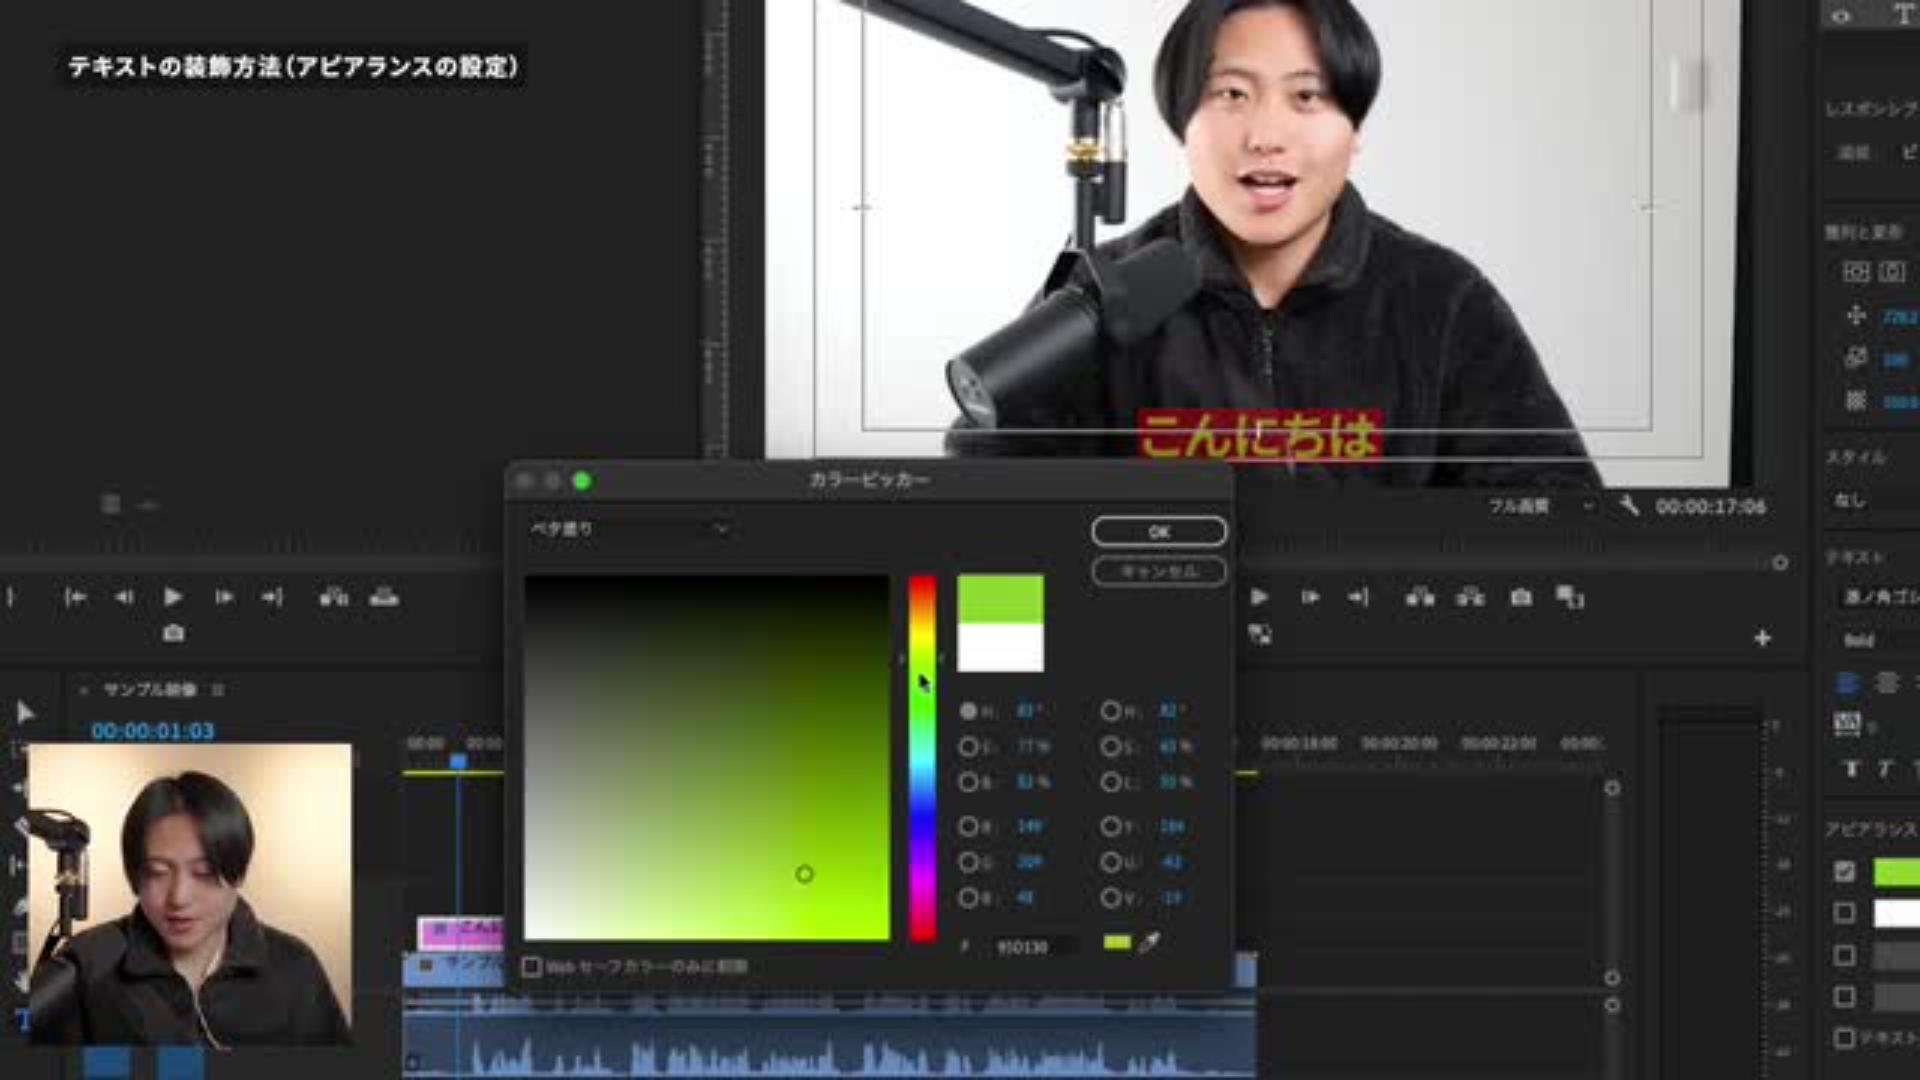Select the S saturation radio button
The height and width of the screenshot is (1080, 1920).
(968, 746)
